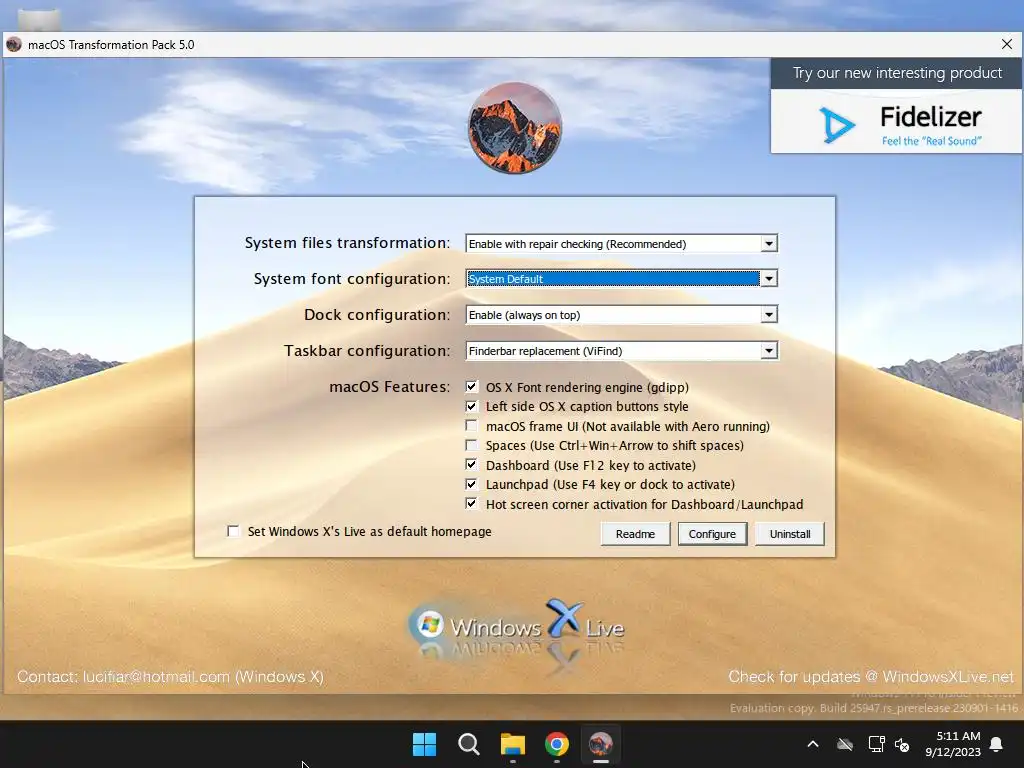Open the clock showing 5:11 AM

tap(953, 744)
